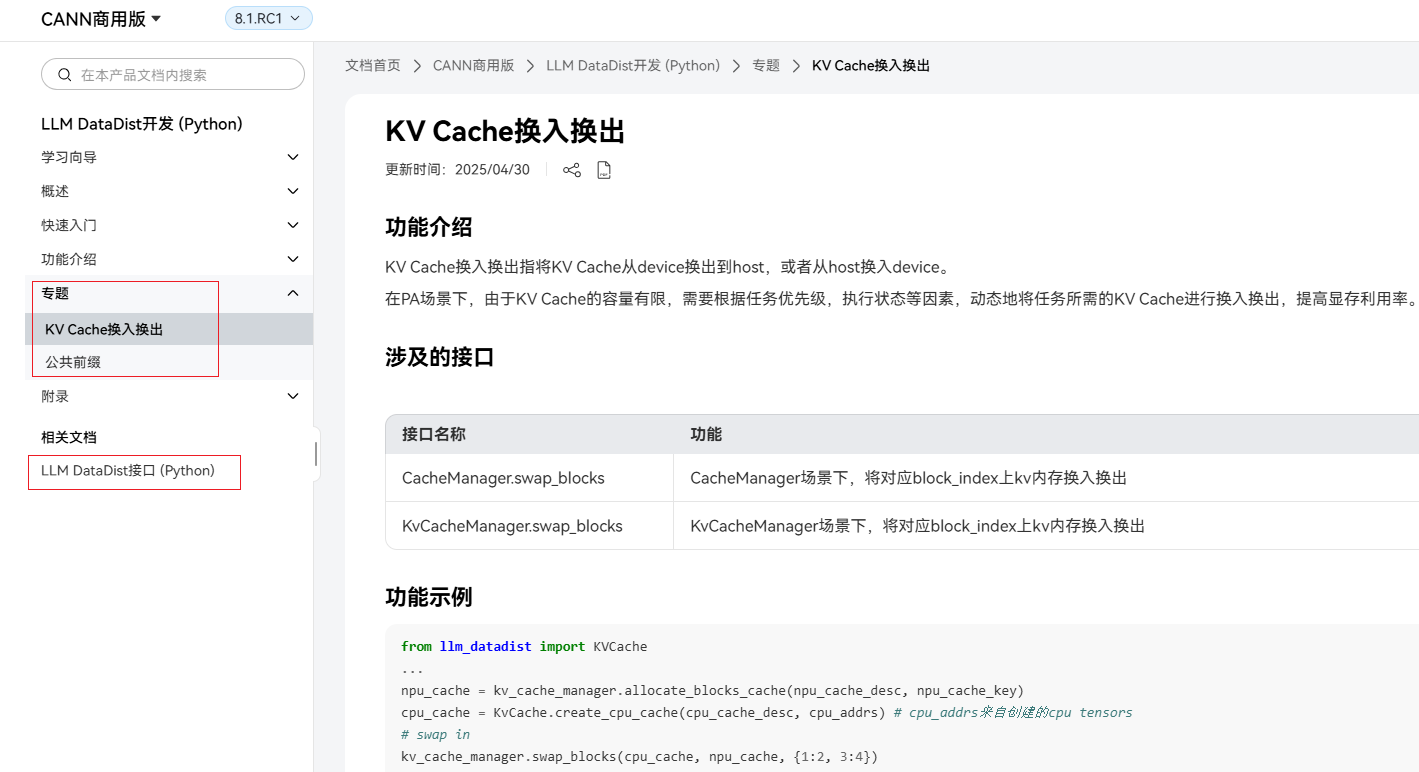Screen dimensions: 1419x772
Task: Click the '# swap in' code comment
Action: (435, 734)
